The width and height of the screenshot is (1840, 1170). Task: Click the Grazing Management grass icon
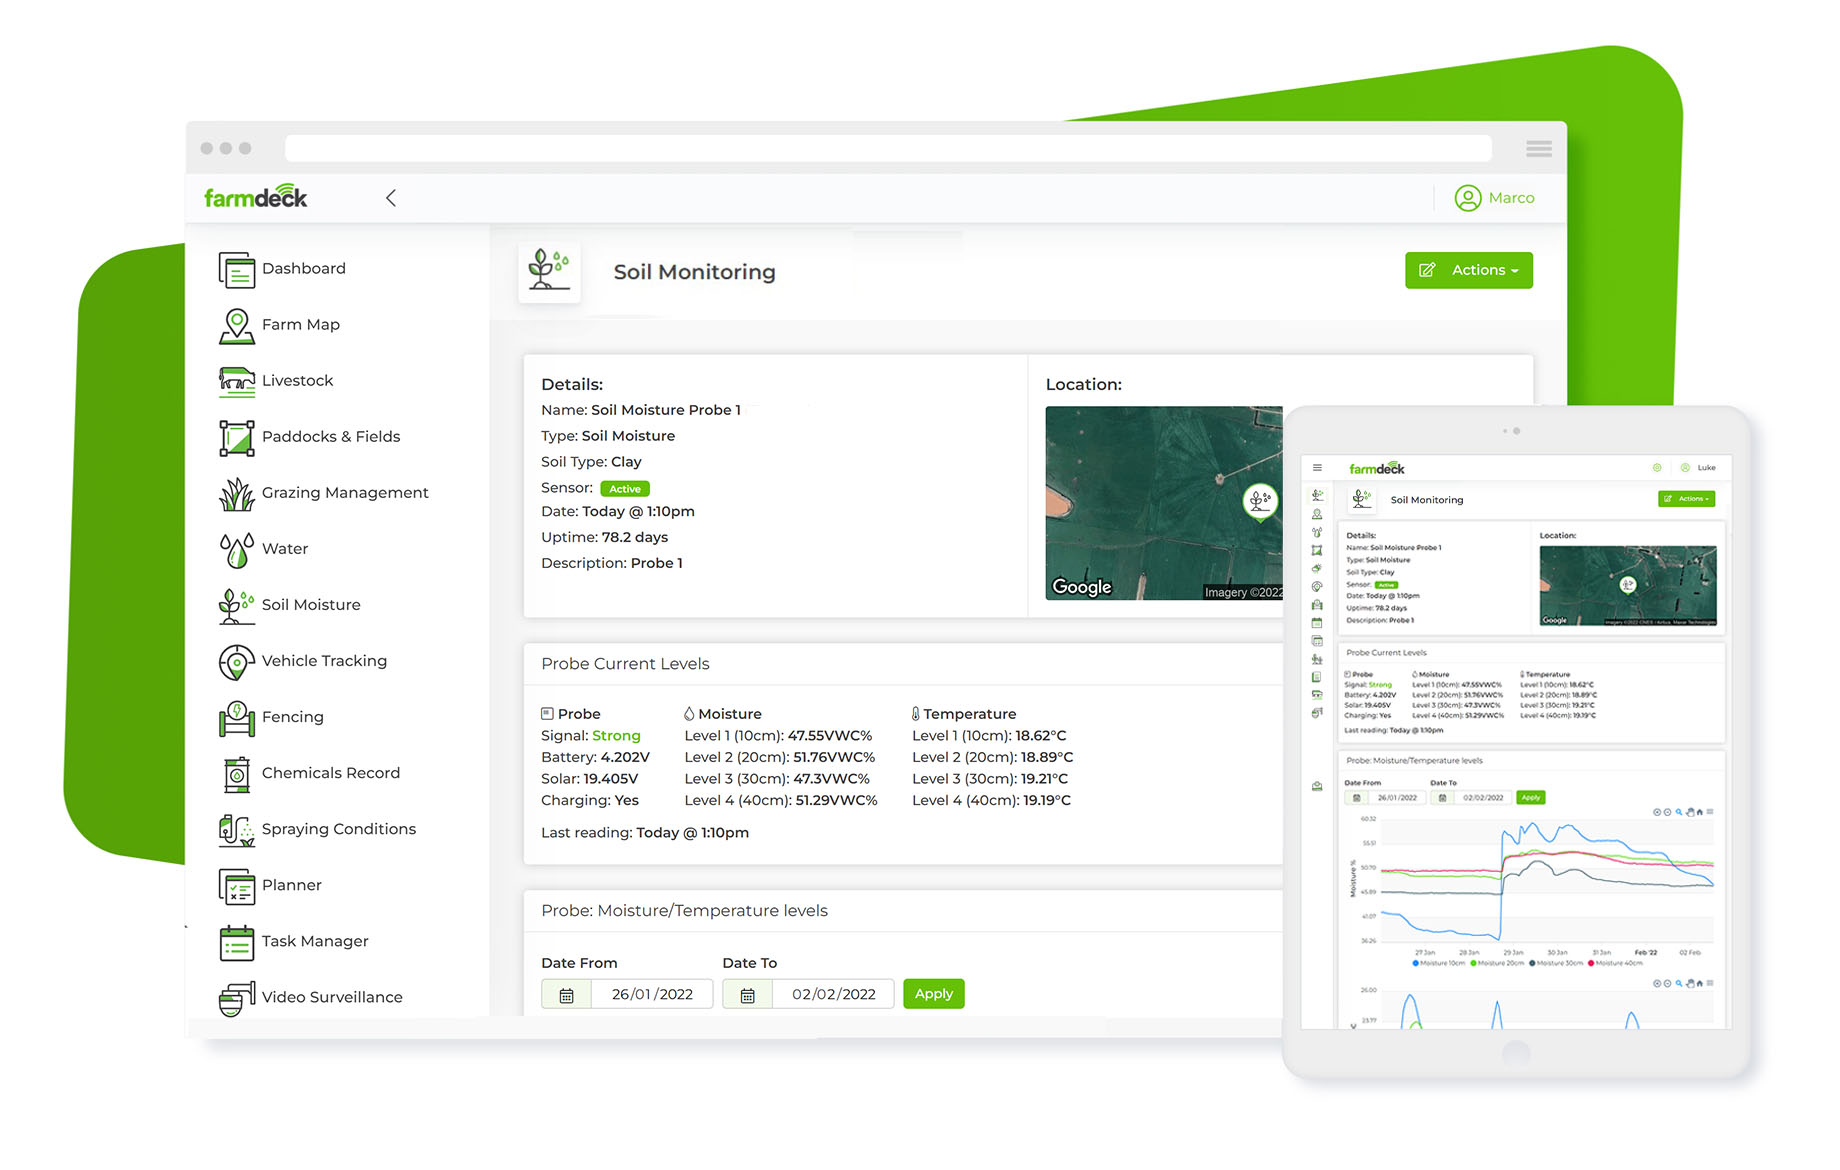237,493
